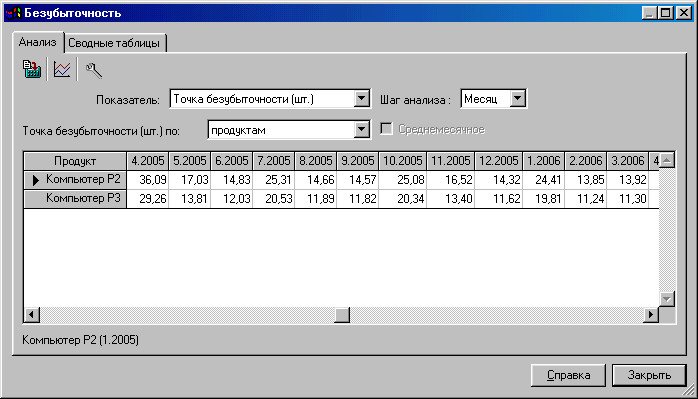Select the Компьютер Р2 row header
Viewport: 698px width, 399px height.
75,180
